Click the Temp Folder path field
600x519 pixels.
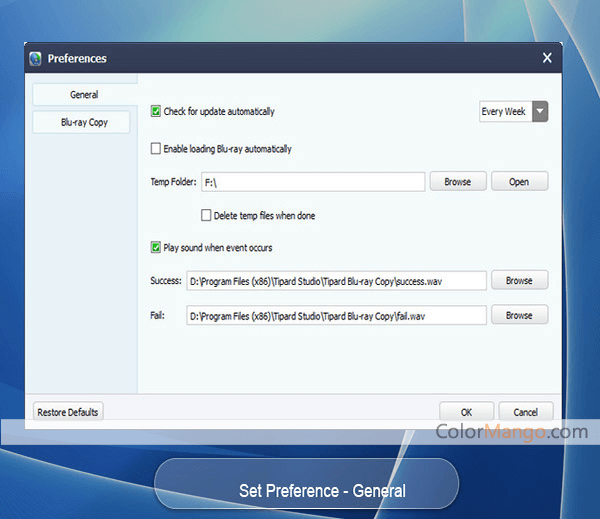click(312, 182)
